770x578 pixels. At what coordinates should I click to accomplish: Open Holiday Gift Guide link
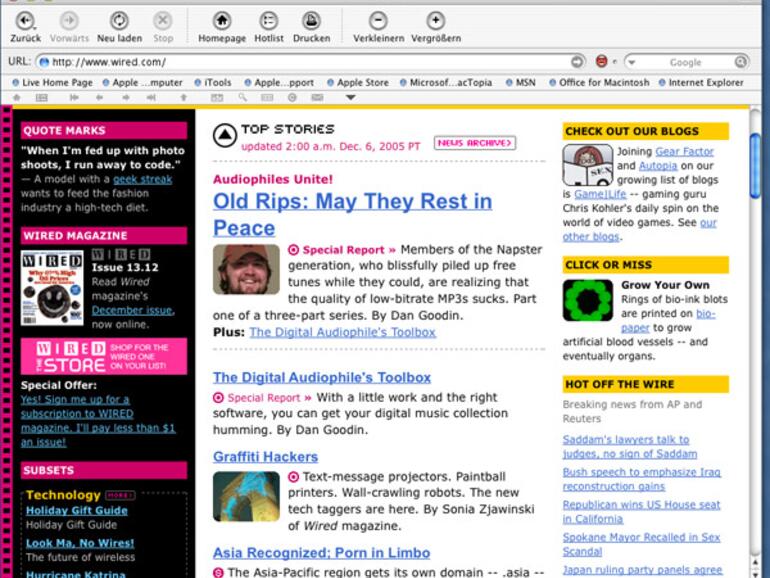click(77, 511)
